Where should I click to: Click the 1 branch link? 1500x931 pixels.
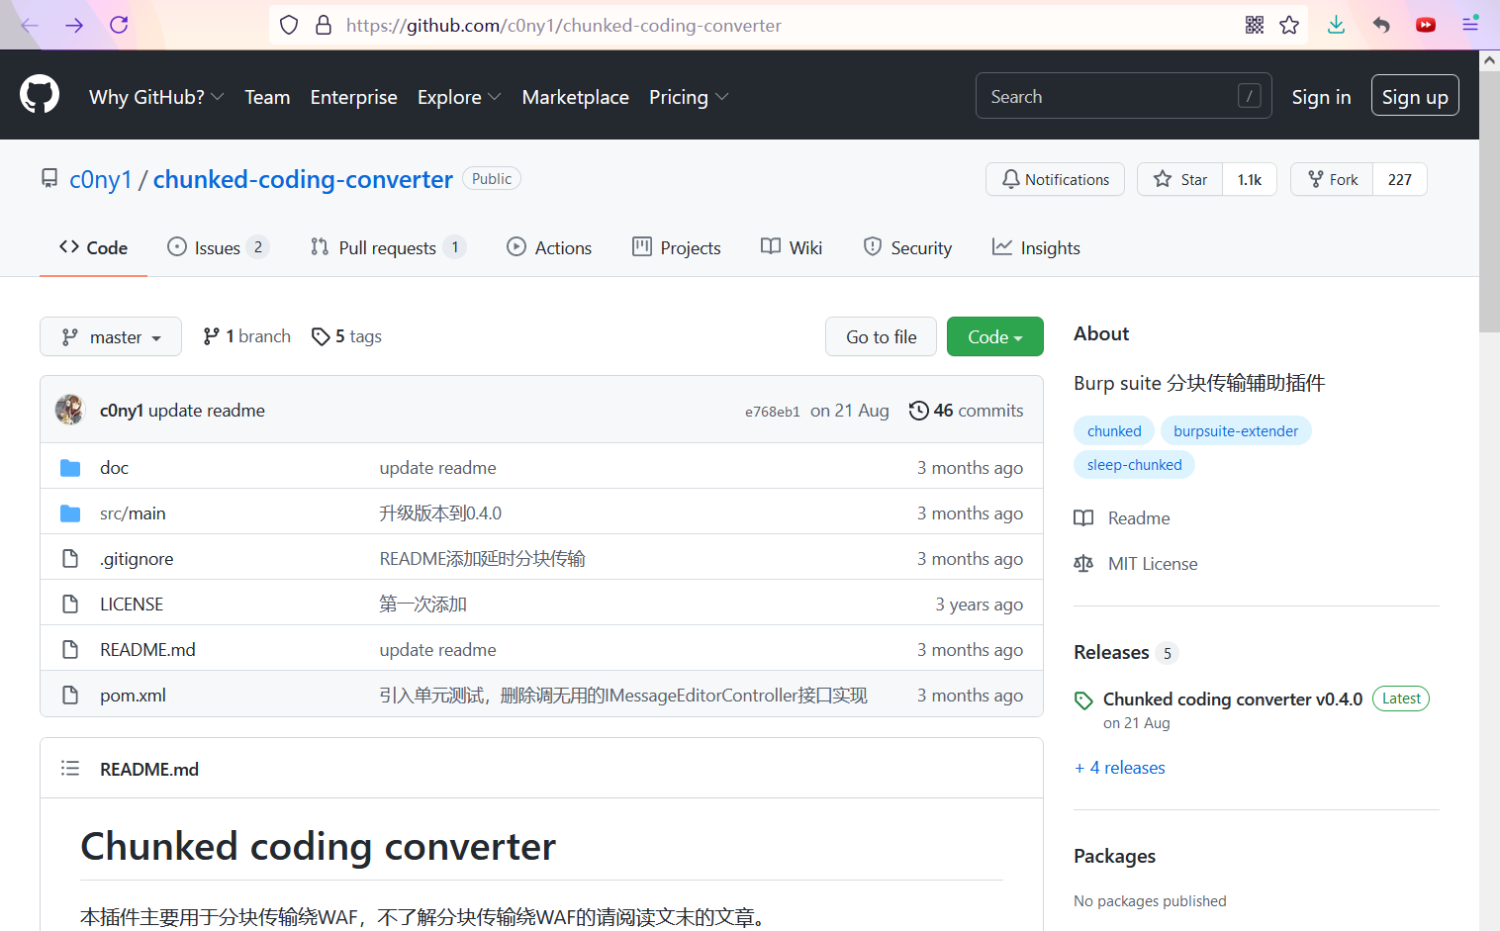click(x=246, y=336)
